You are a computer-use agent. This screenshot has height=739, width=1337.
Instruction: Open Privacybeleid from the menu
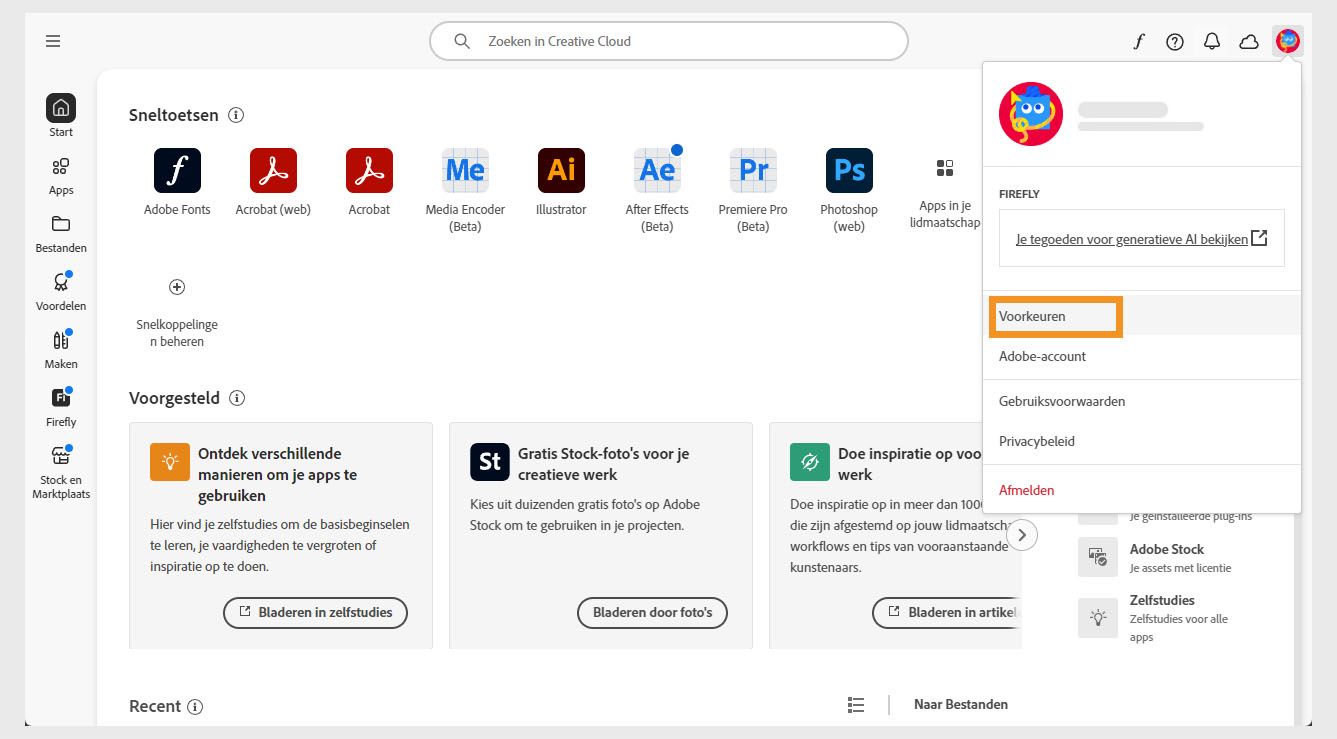click(1142, 441)
